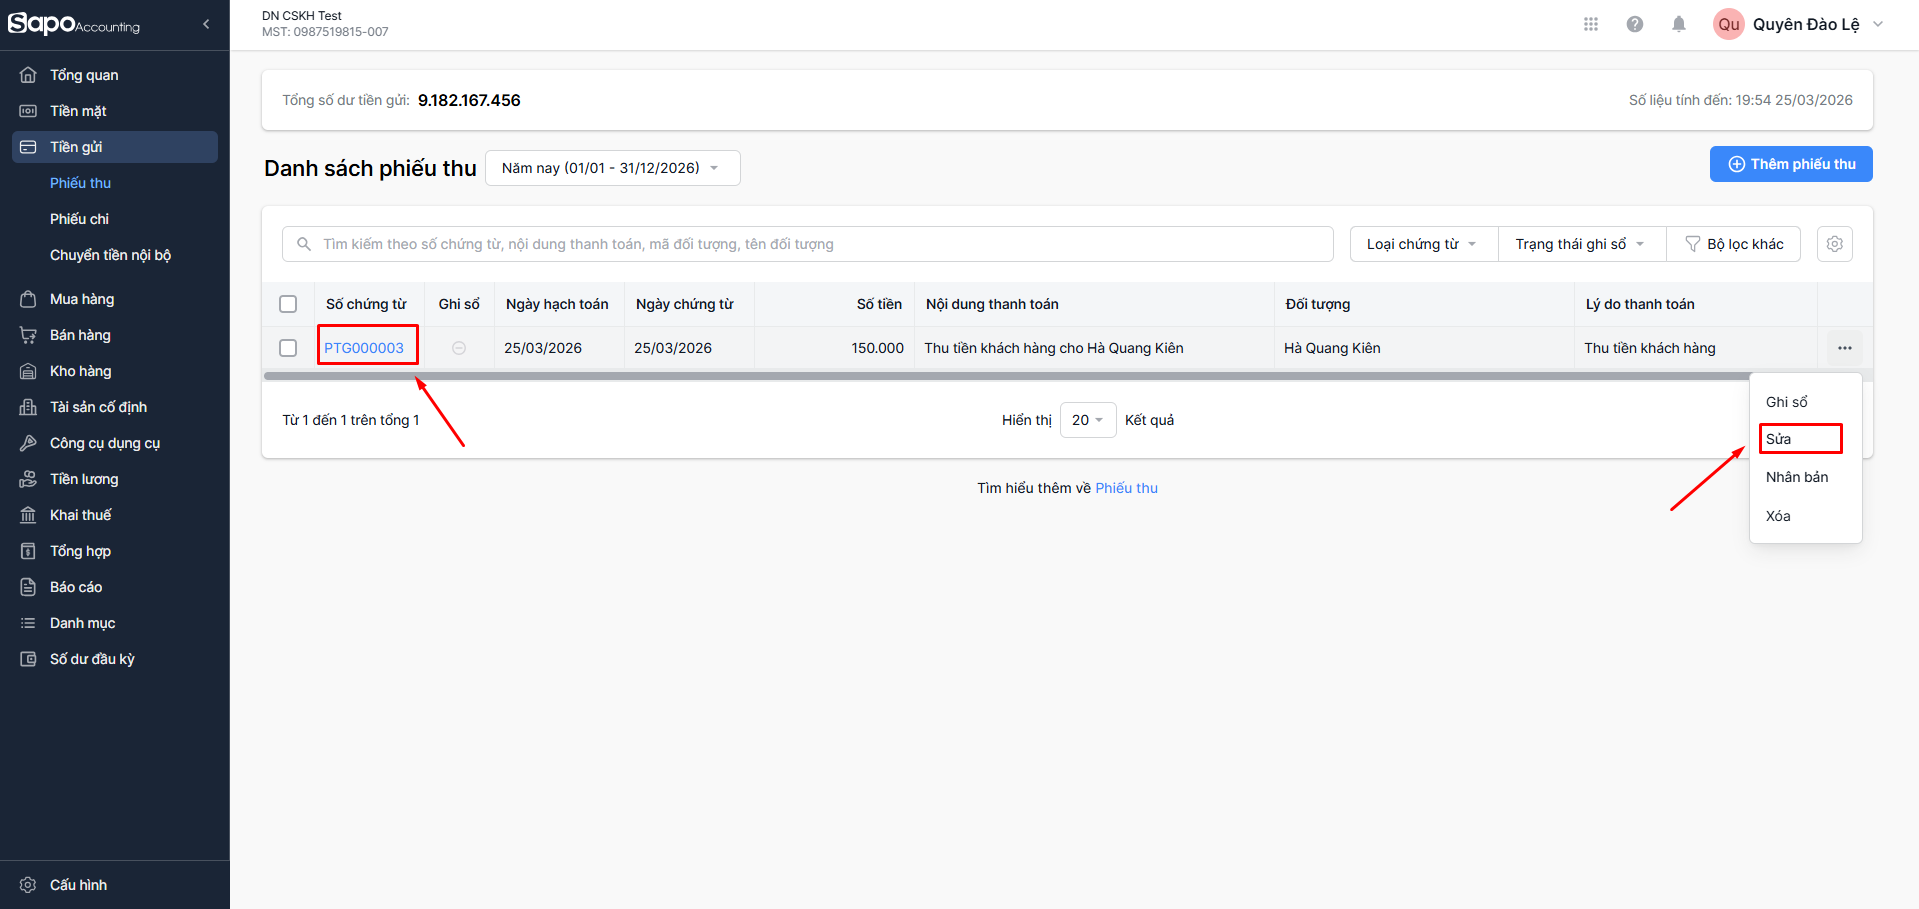Change the 20 results per page dropdown

1087,420
